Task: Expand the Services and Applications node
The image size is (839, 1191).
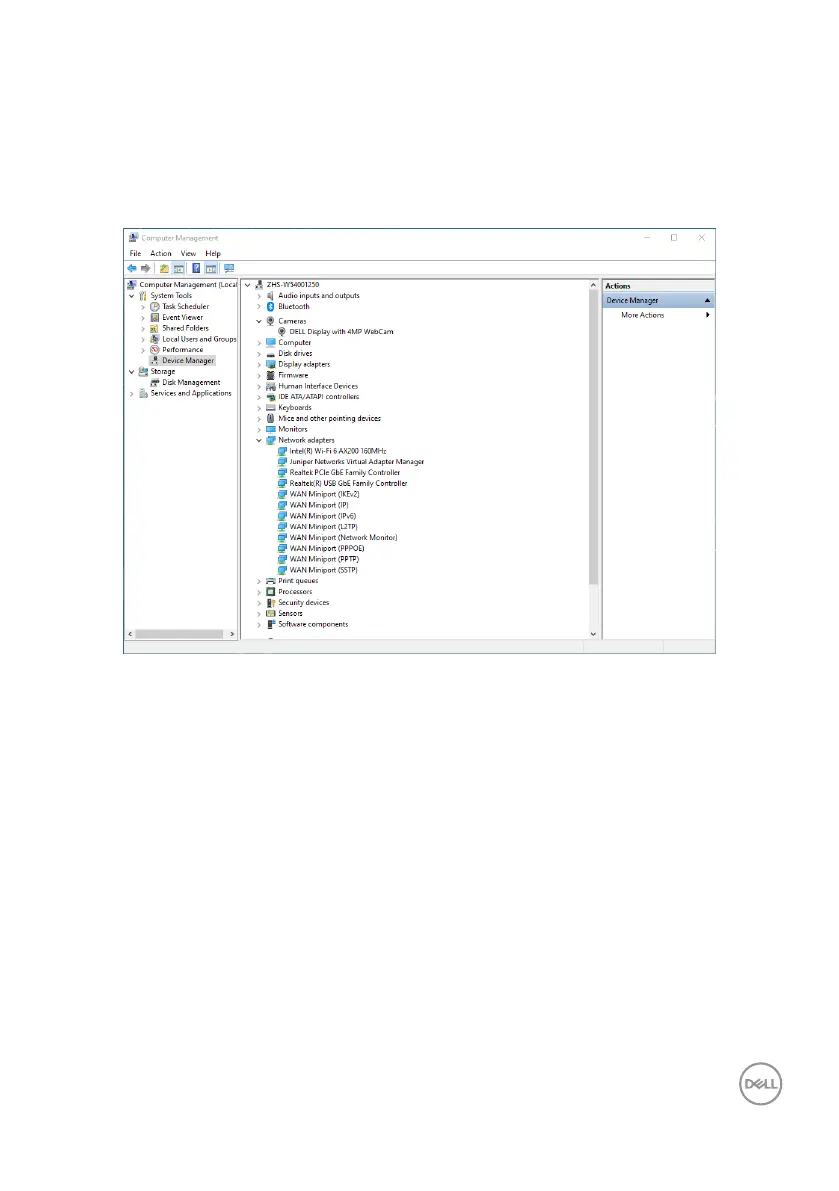Action: [132, 393]
